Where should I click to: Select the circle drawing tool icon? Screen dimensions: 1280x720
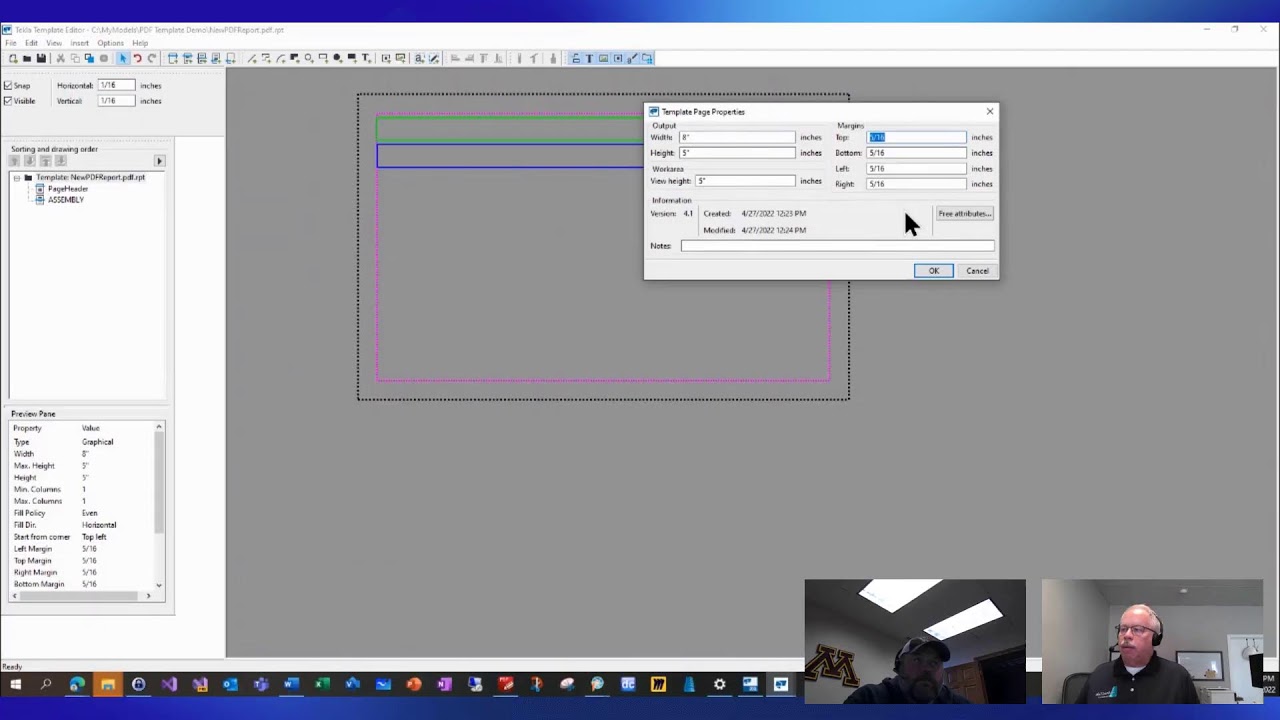(x=308, y=58)
